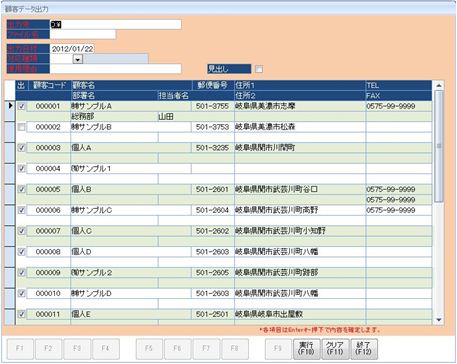457x364 pixels.
Task: Click the 部署名 column header
Action: 114,96
